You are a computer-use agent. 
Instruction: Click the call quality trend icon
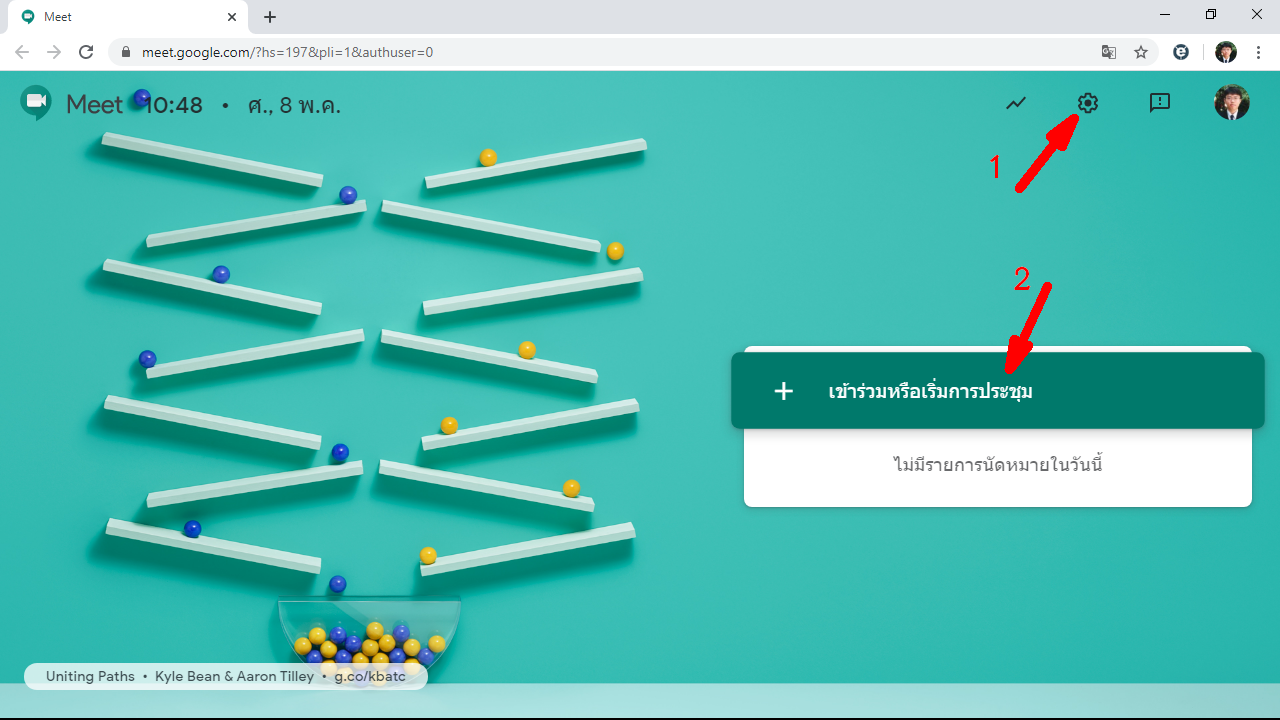pos(1016,103)
